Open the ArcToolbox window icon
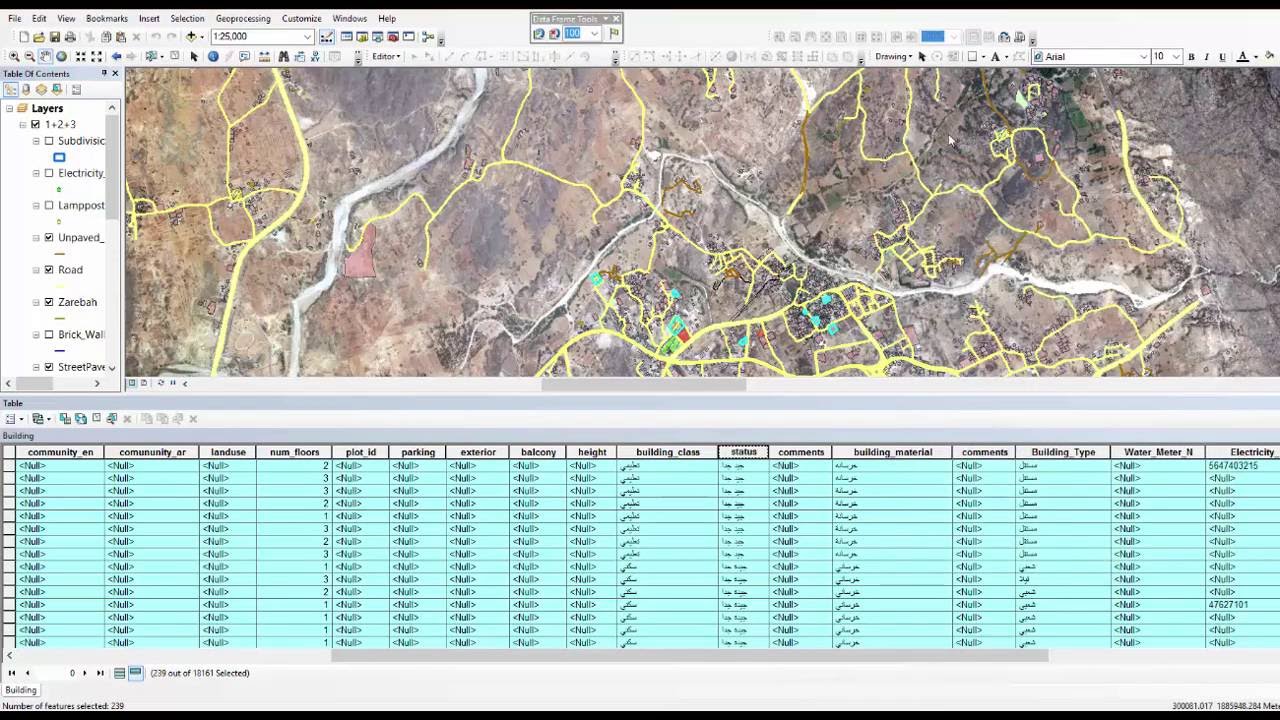1280x720 pixels. (x=393, y=37)
